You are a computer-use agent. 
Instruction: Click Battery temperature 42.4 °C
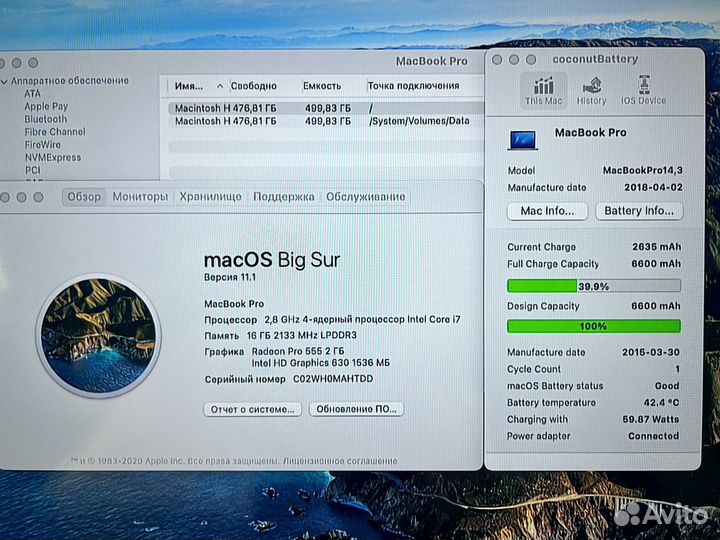[x=661, y=403]
